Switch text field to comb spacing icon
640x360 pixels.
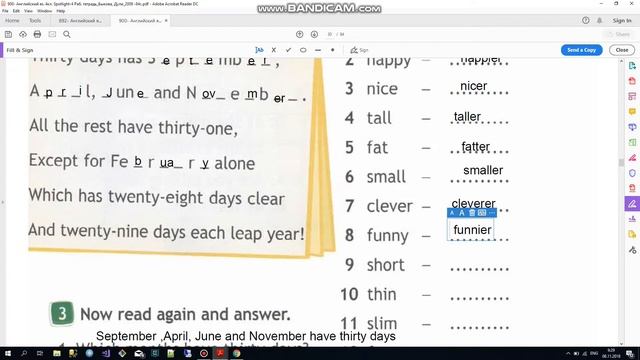click(x=482, y=213)
